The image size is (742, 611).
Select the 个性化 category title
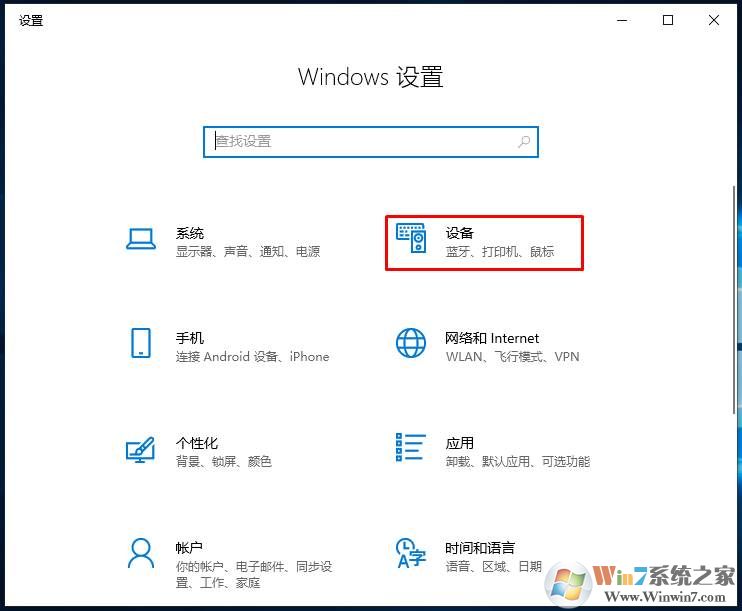(197, 443)
